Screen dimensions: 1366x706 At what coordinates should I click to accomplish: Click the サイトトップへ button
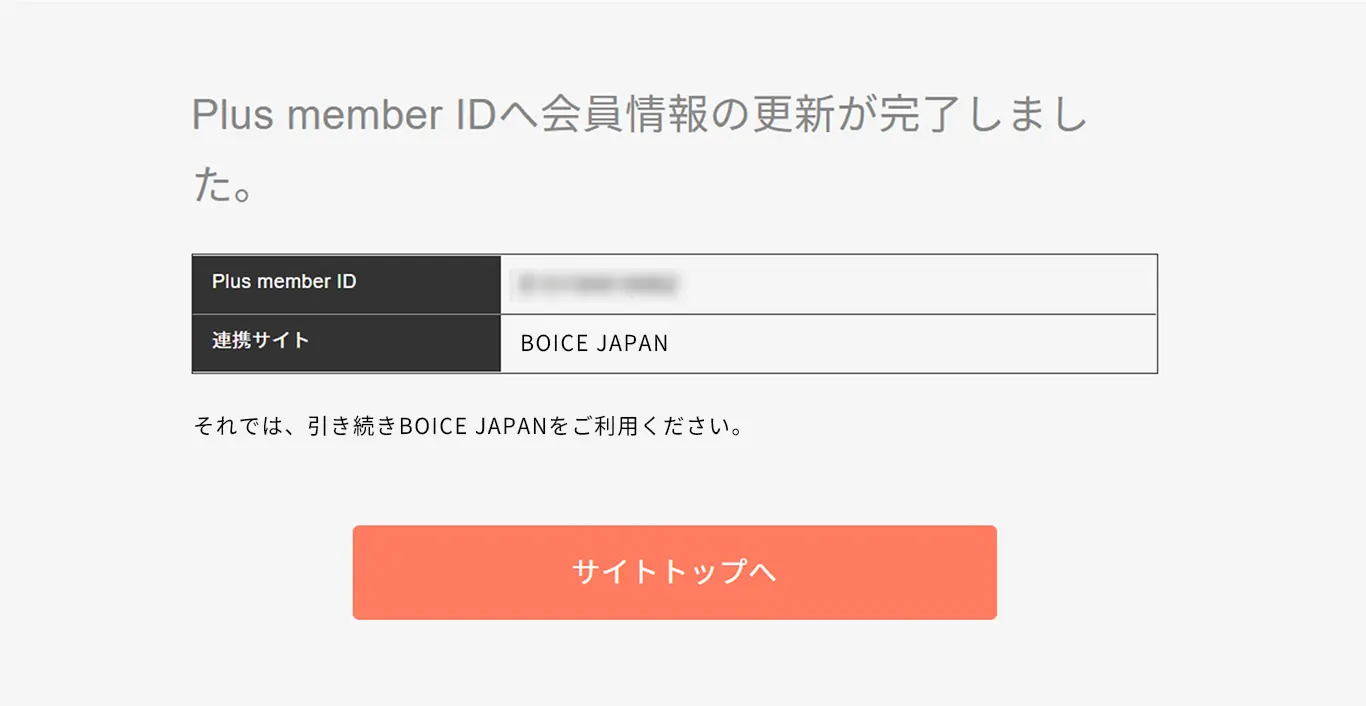[x=674, y=572]
